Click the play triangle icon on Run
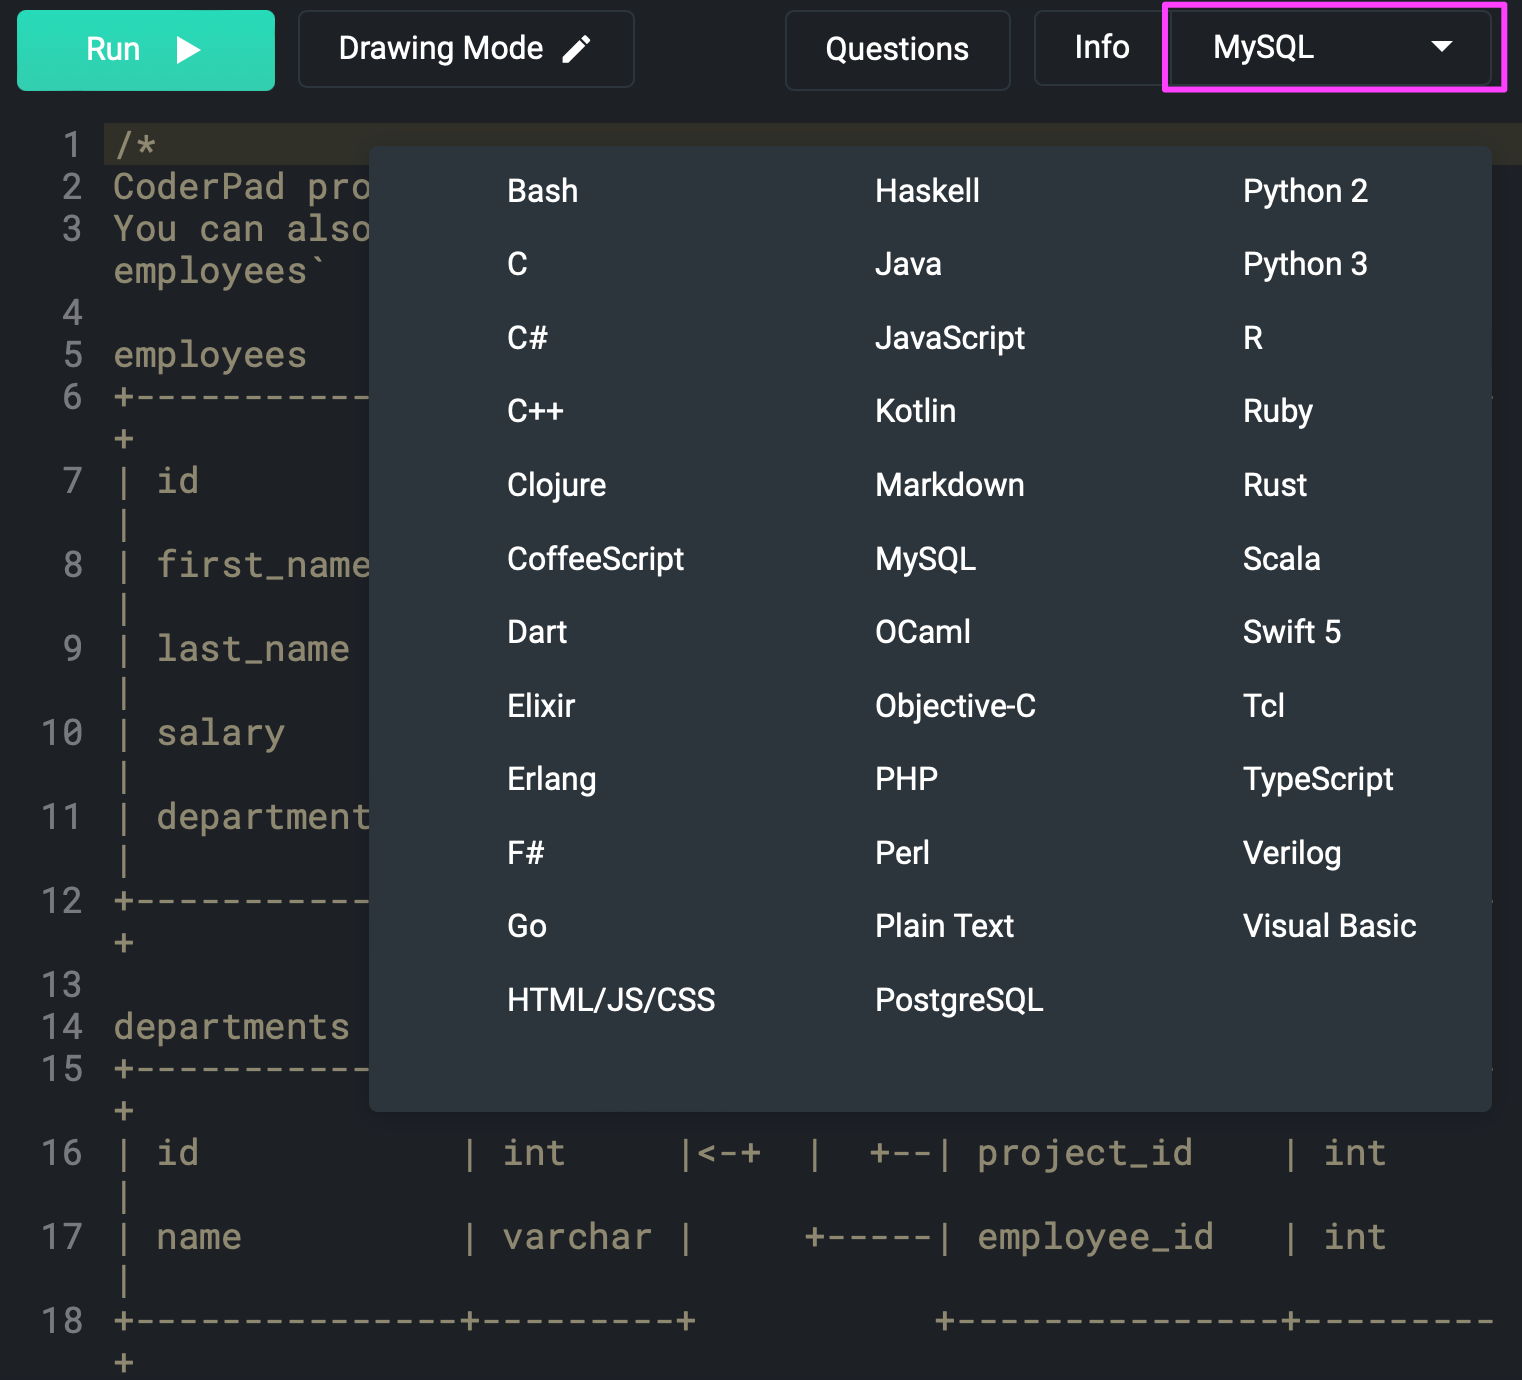 pyautogui.click(x=188, y=50)
